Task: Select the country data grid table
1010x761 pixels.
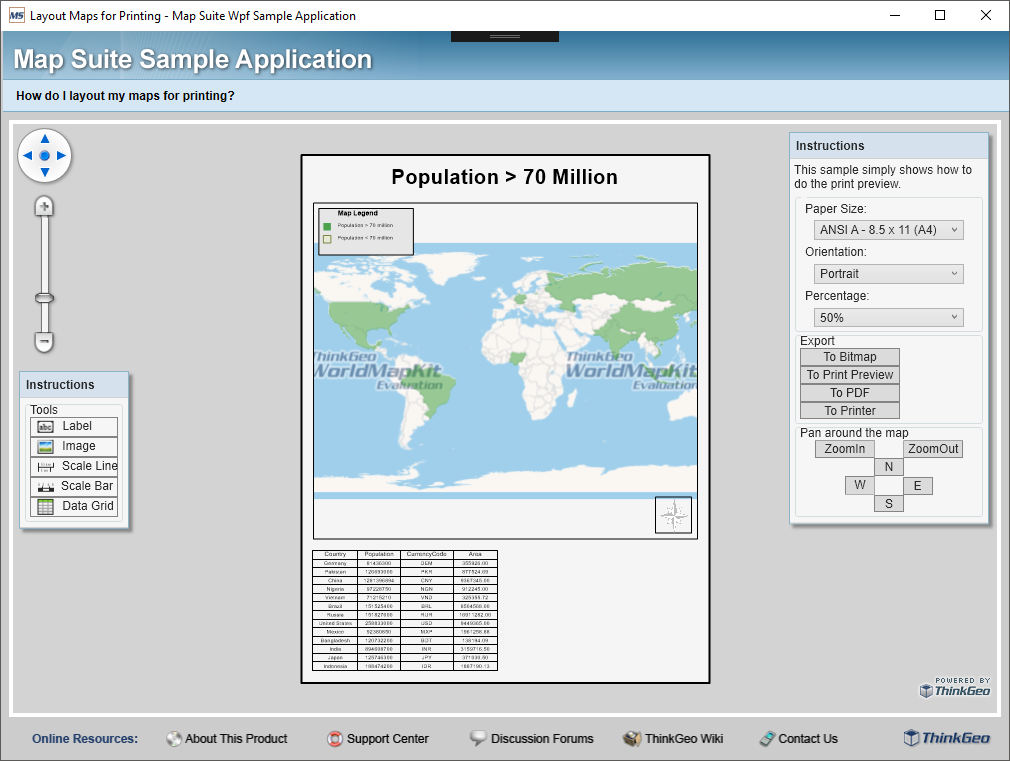Action: pyautogui.click(x=405, y=610)
